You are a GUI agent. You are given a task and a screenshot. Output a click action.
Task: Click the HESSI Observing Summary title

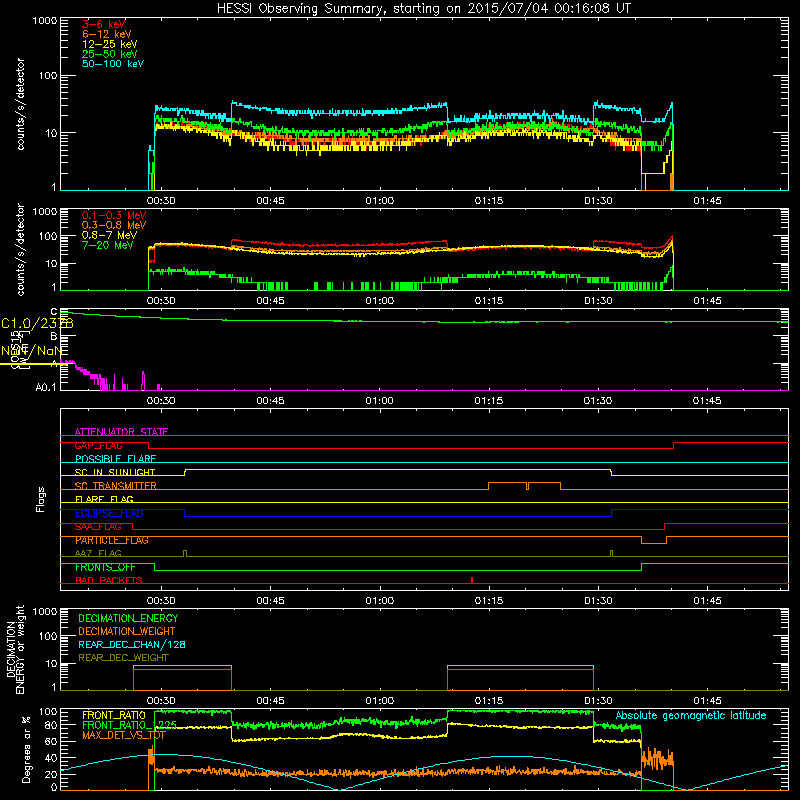[x=423, y=9]
